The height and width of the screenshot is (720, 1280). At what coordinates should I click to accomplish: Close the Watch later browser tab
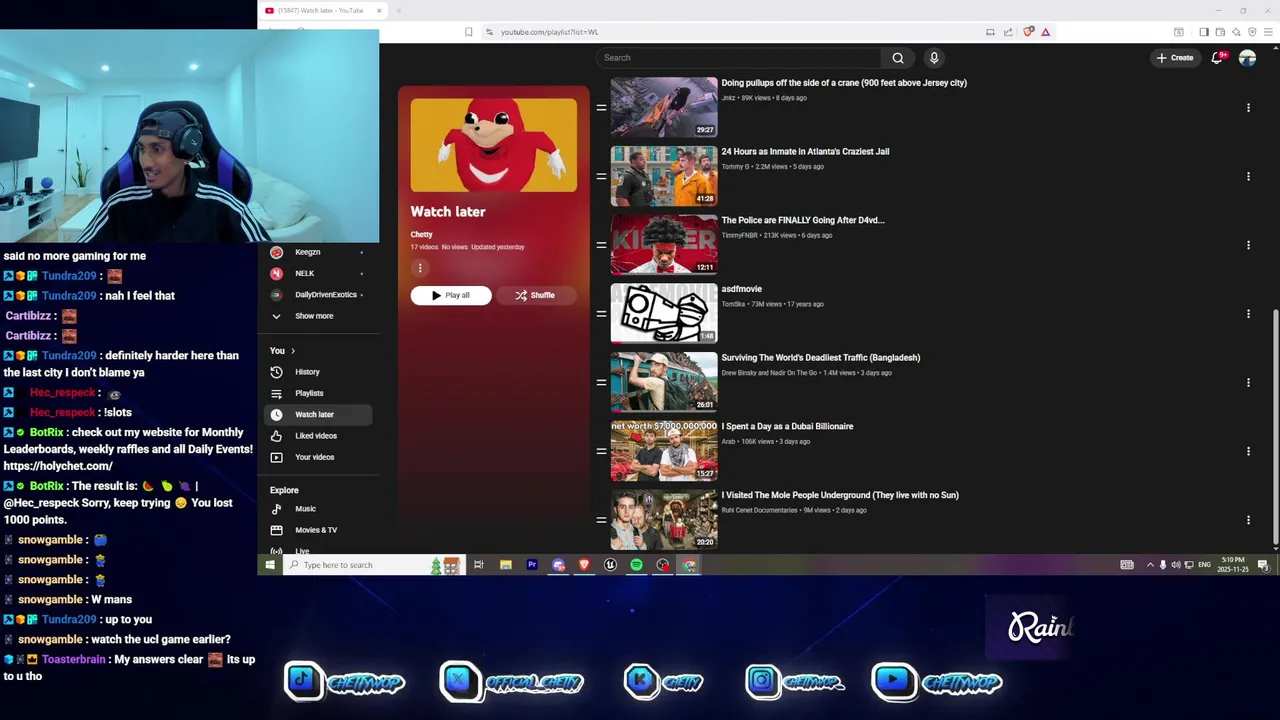point(379,10)
